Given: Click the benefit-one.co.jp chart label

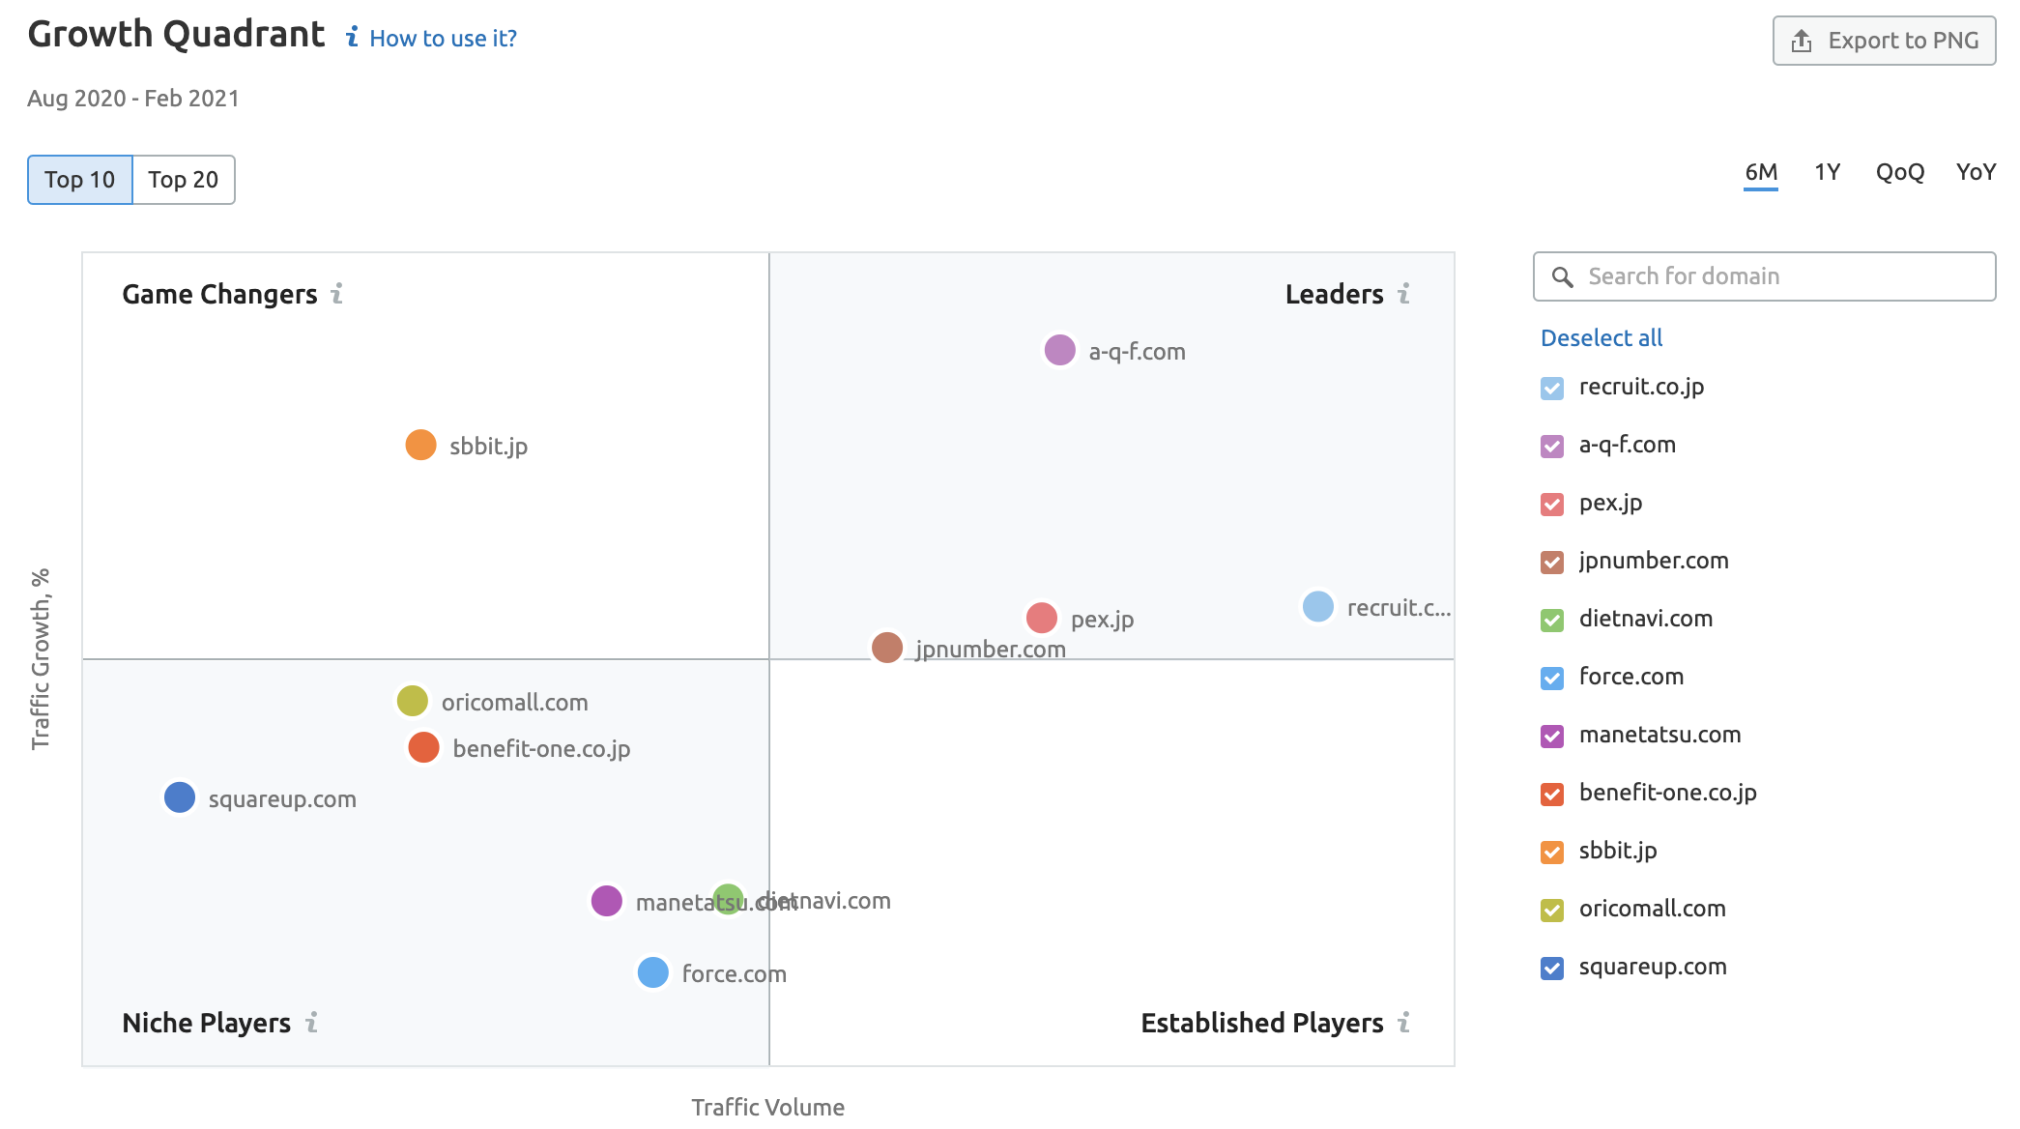Looking at the screenshot, I should pos(541,749).
